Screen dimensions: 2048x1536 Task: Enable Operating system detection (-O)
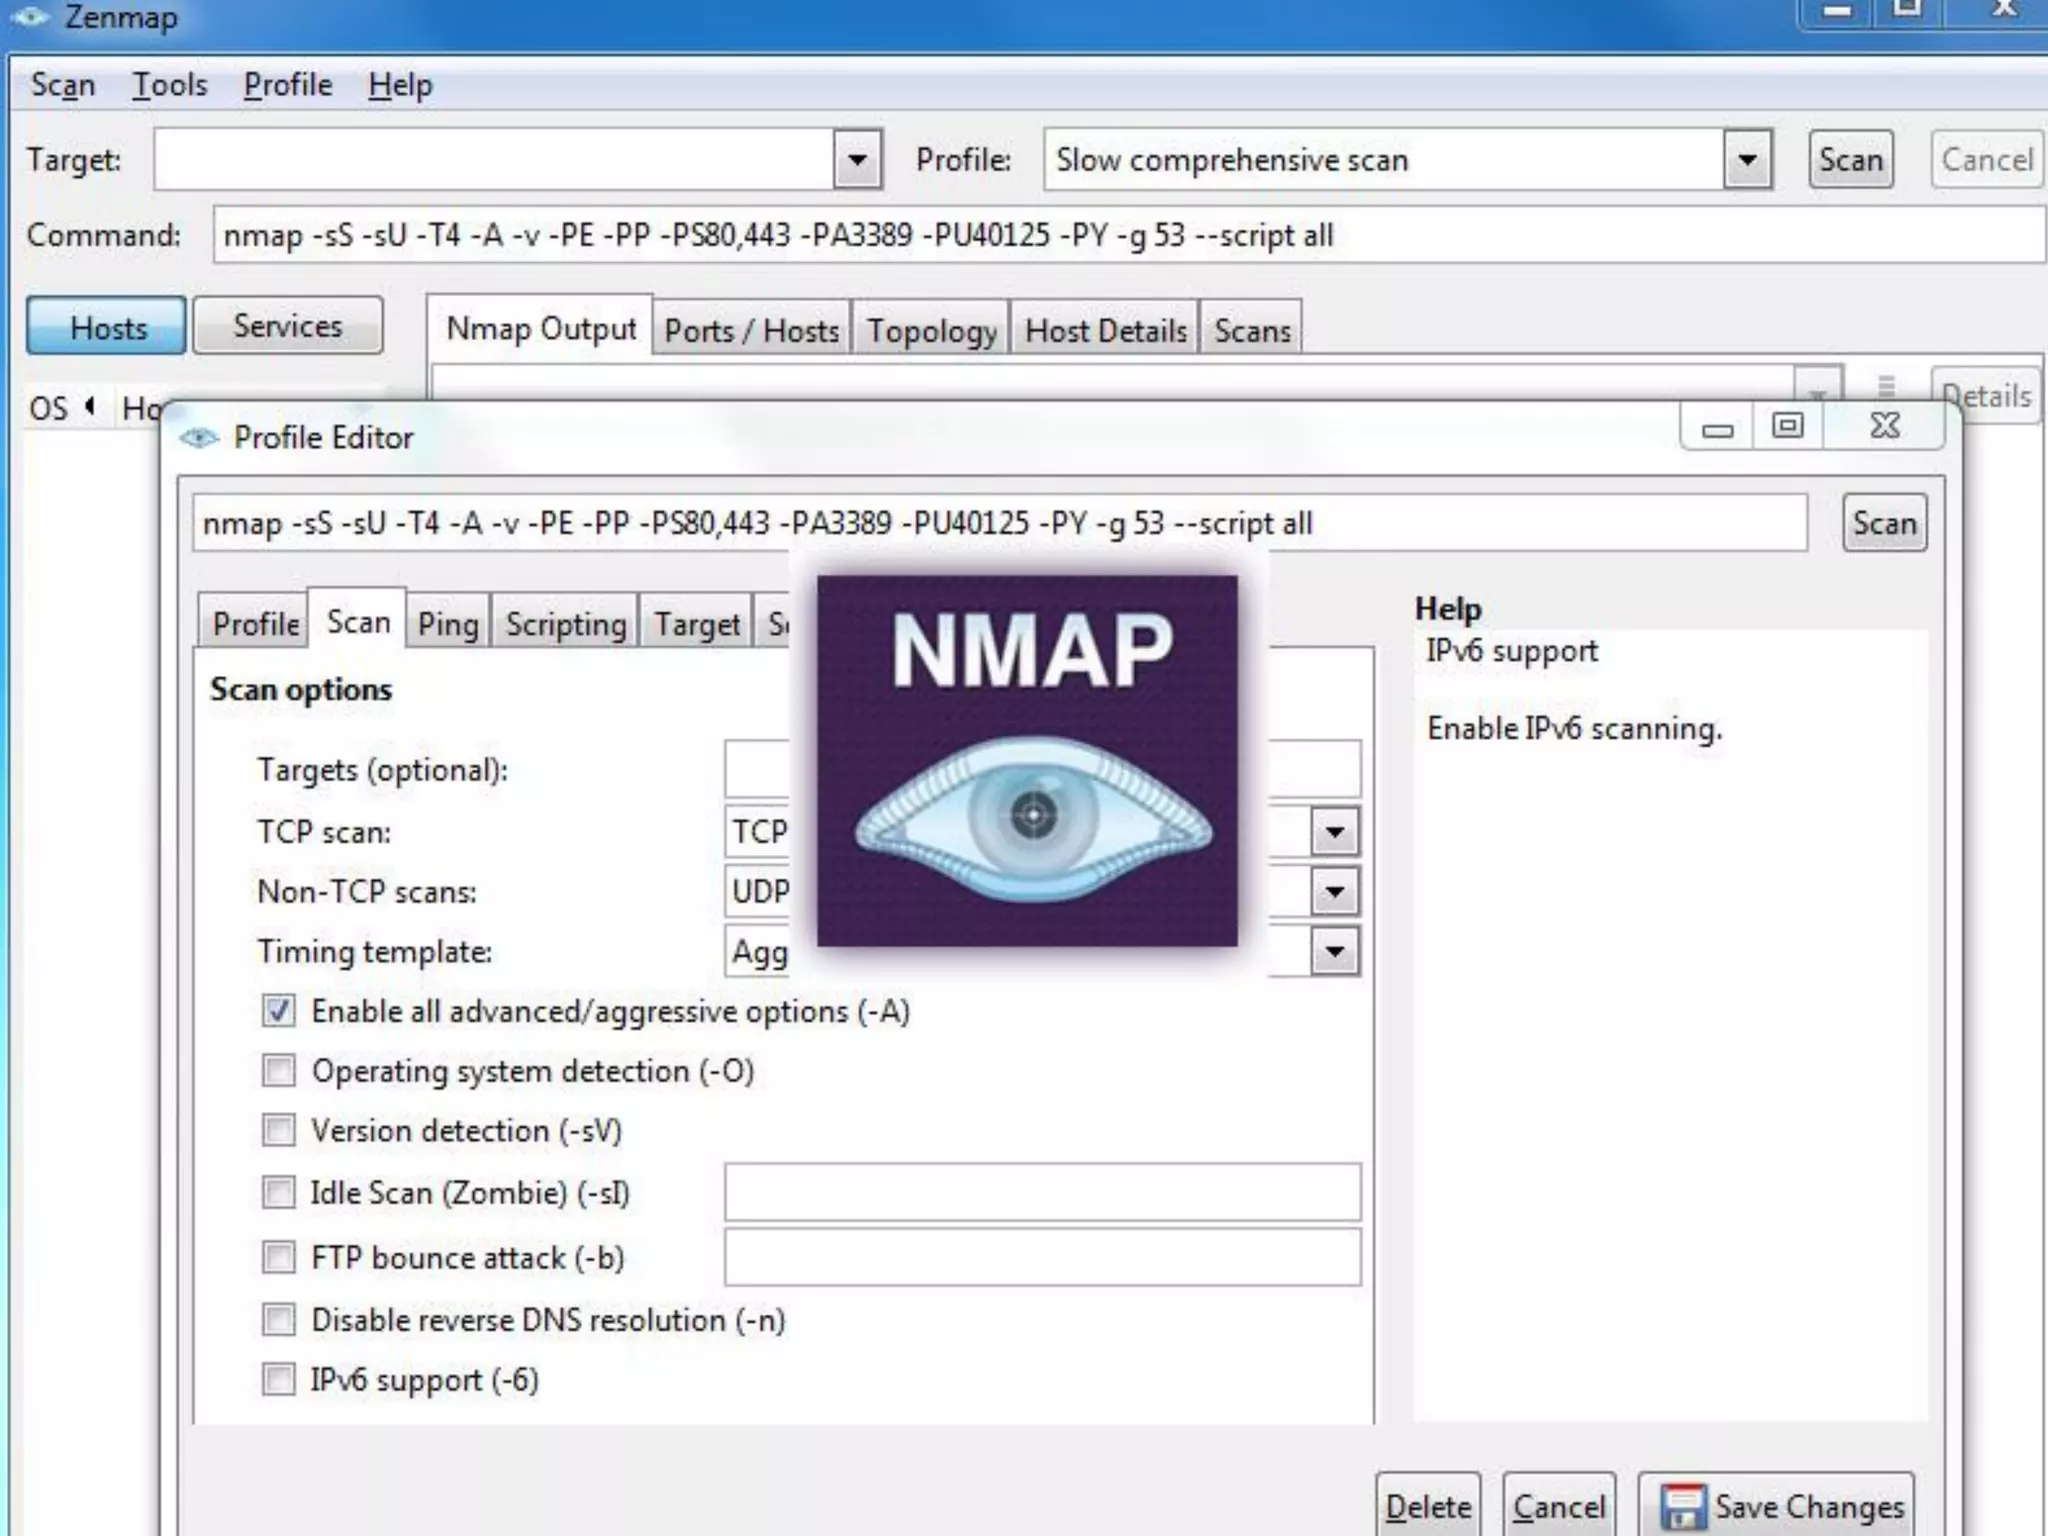tap(279, 1071)
